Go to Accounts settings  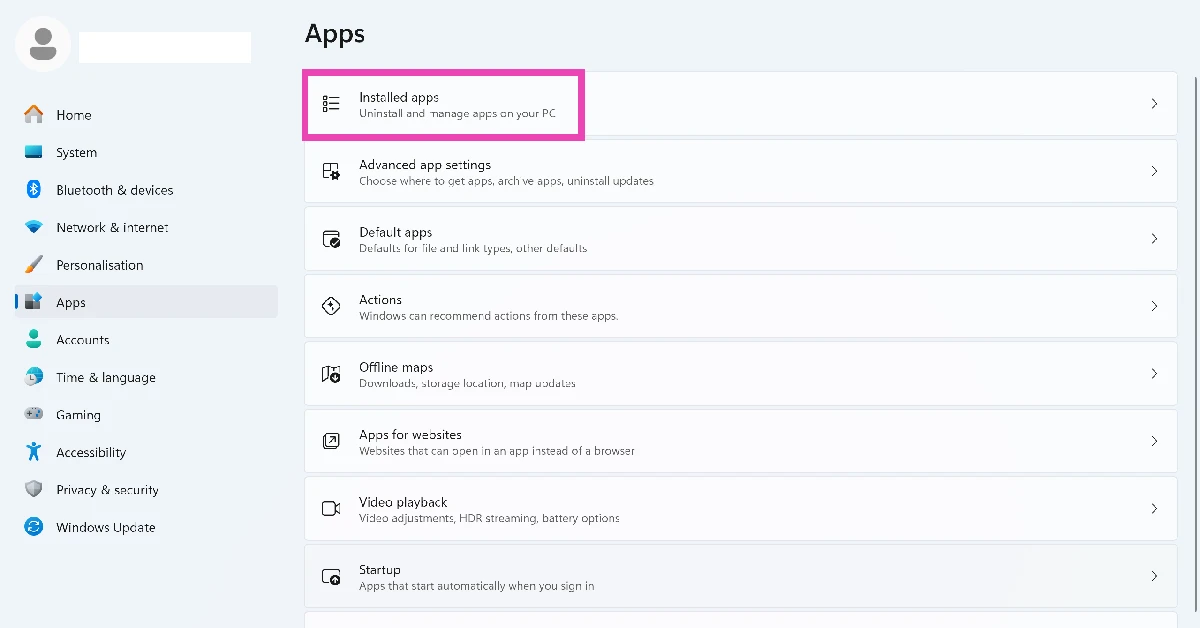tap(82, 339)
